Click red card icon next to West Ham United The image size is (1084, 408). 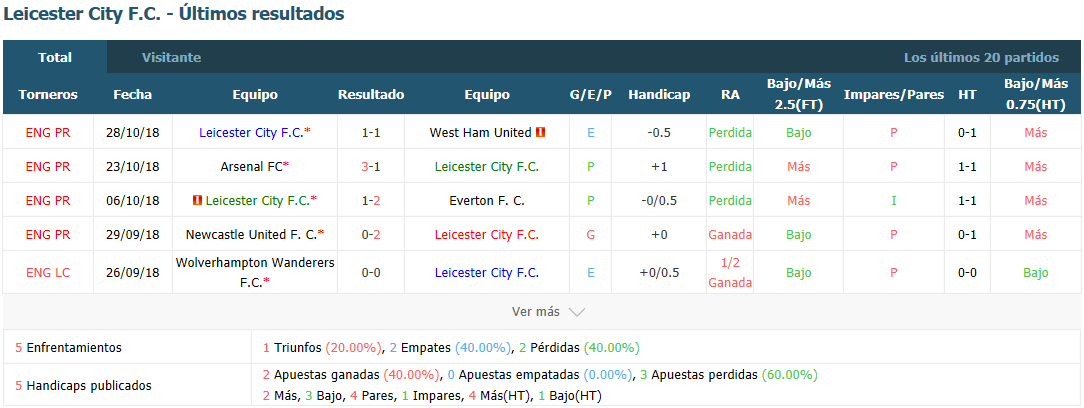[541, 131]
